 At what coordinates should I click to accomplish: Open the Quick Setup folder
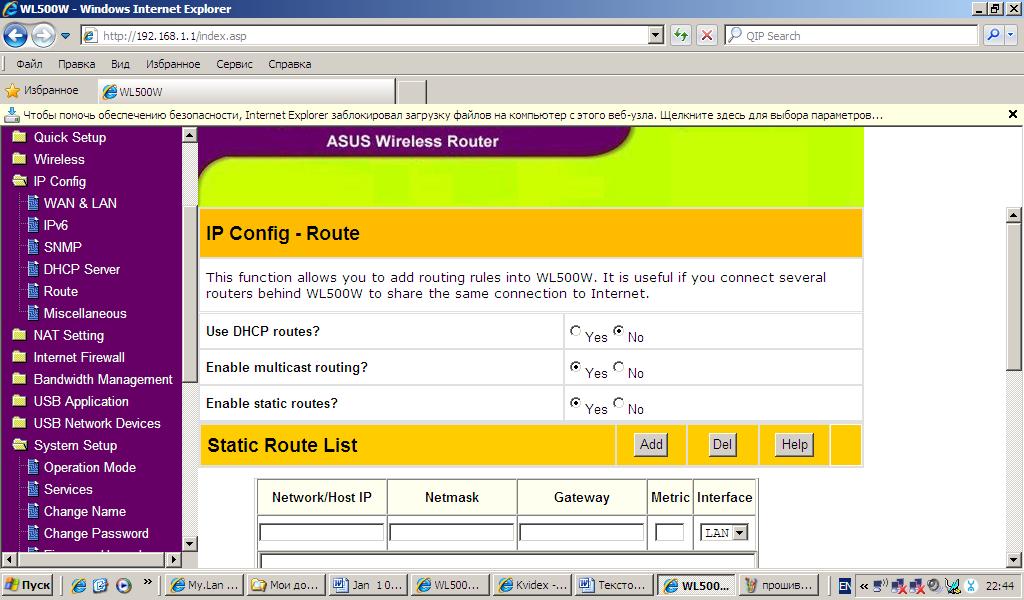59,137
